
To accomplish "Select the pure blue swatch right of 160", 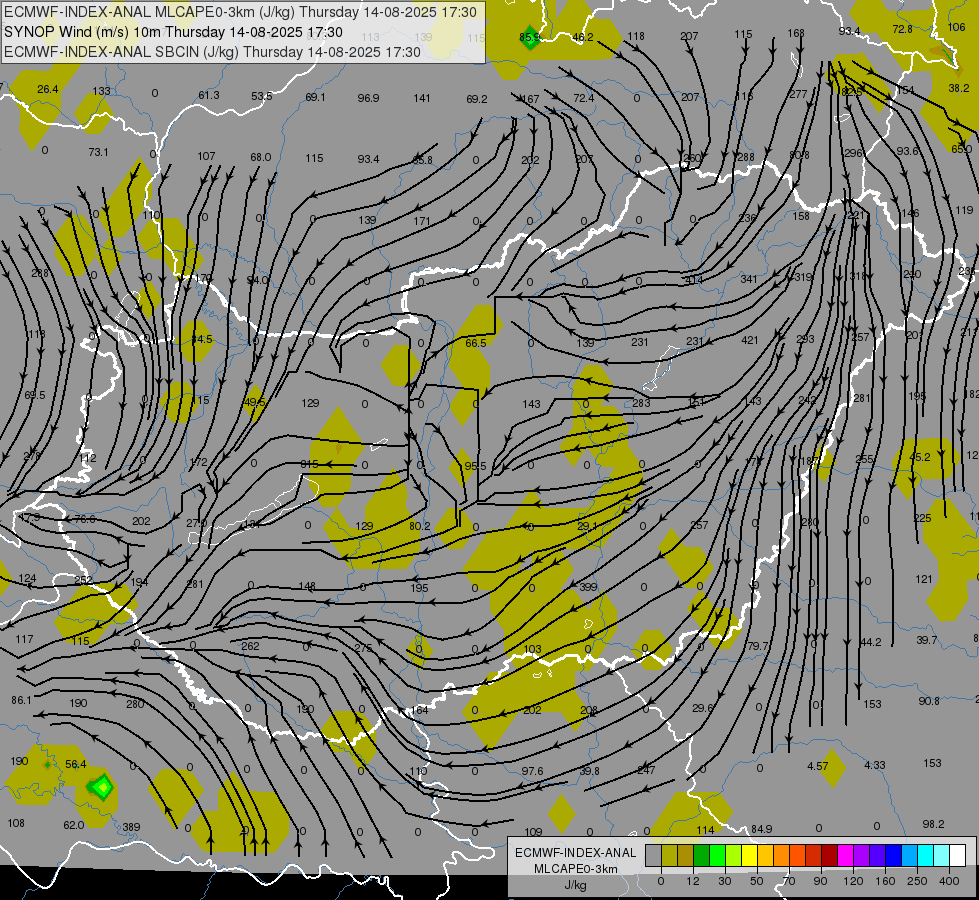I will point(893,855).
